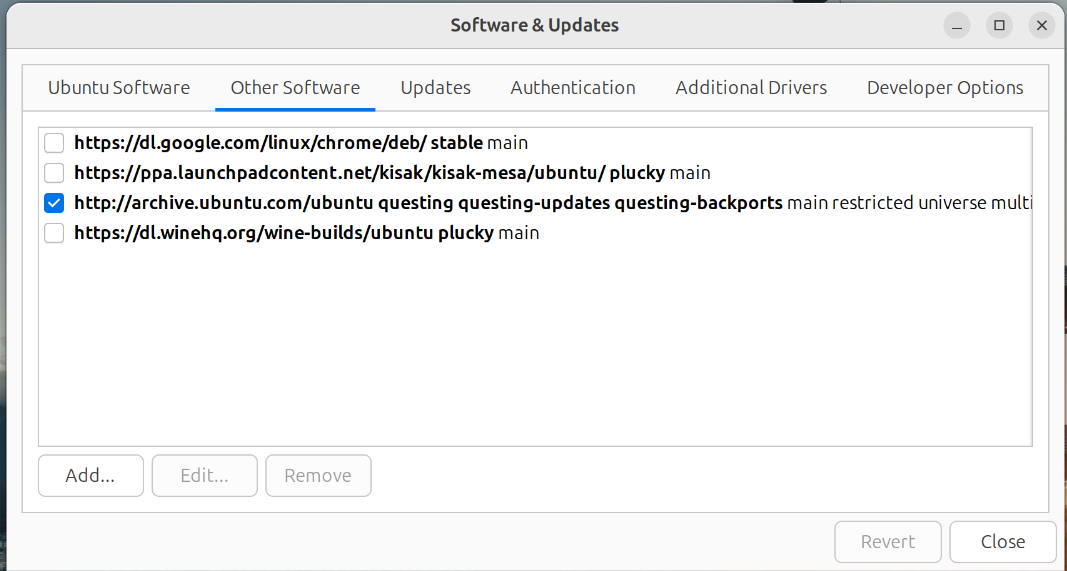Screen dimensions: 1067x571
Task: Uncheck the archive.ubuntu.com questing source
Action: coord(54,203)
